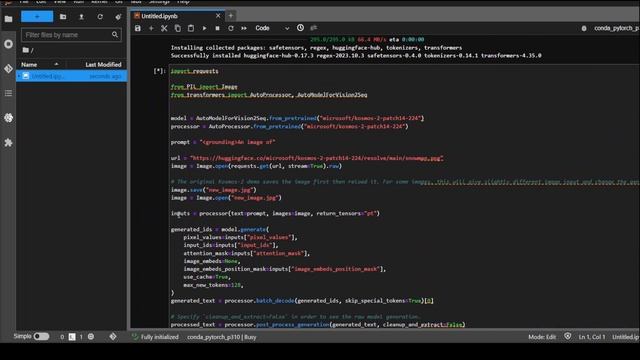The height and width of the screenshot is (360, 640).
Task: Refresh the file list
Action: (100, 17)
